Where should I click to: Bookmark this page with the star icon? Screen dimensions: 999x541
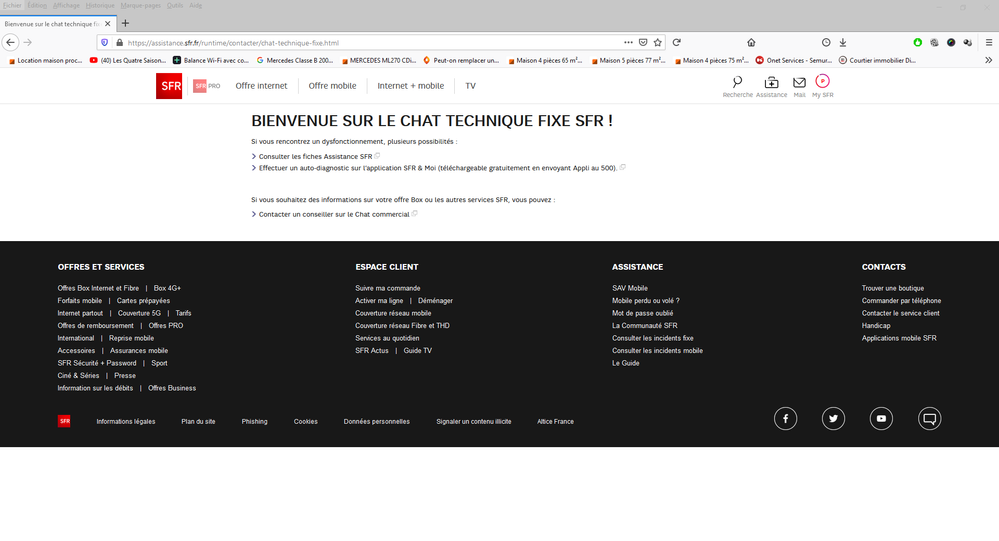(x=657, y=43)
